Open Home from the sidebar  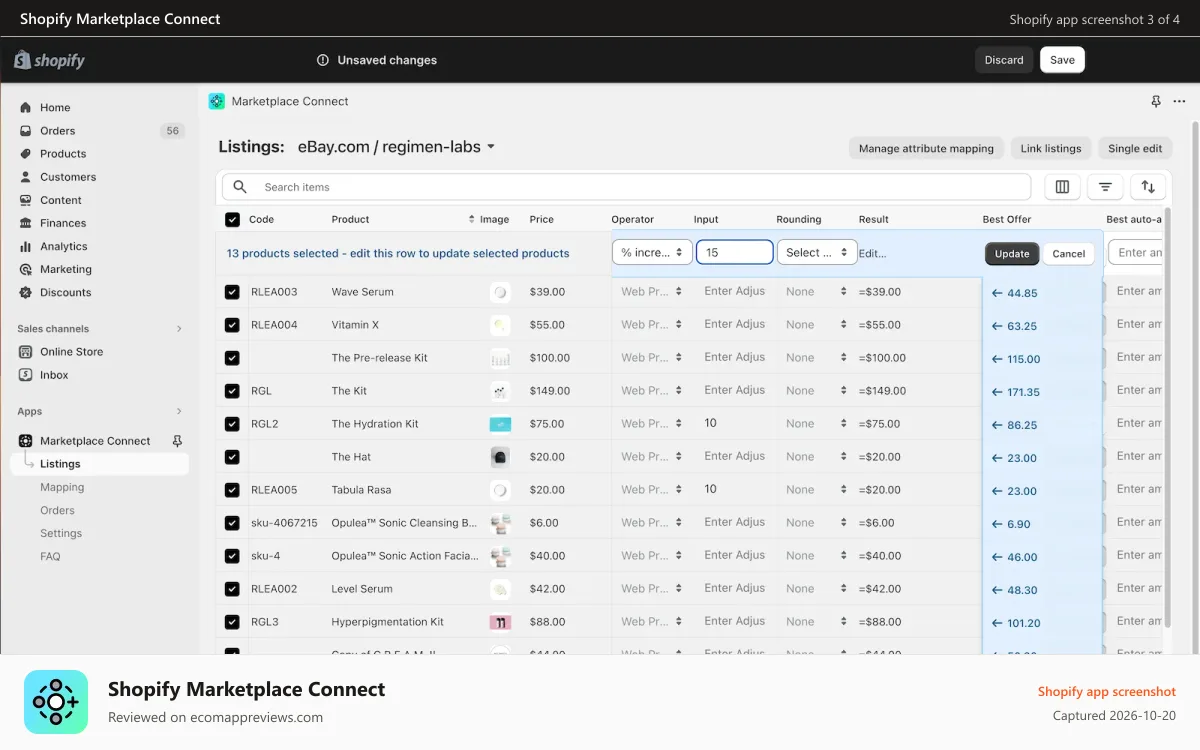pos(55,107)
